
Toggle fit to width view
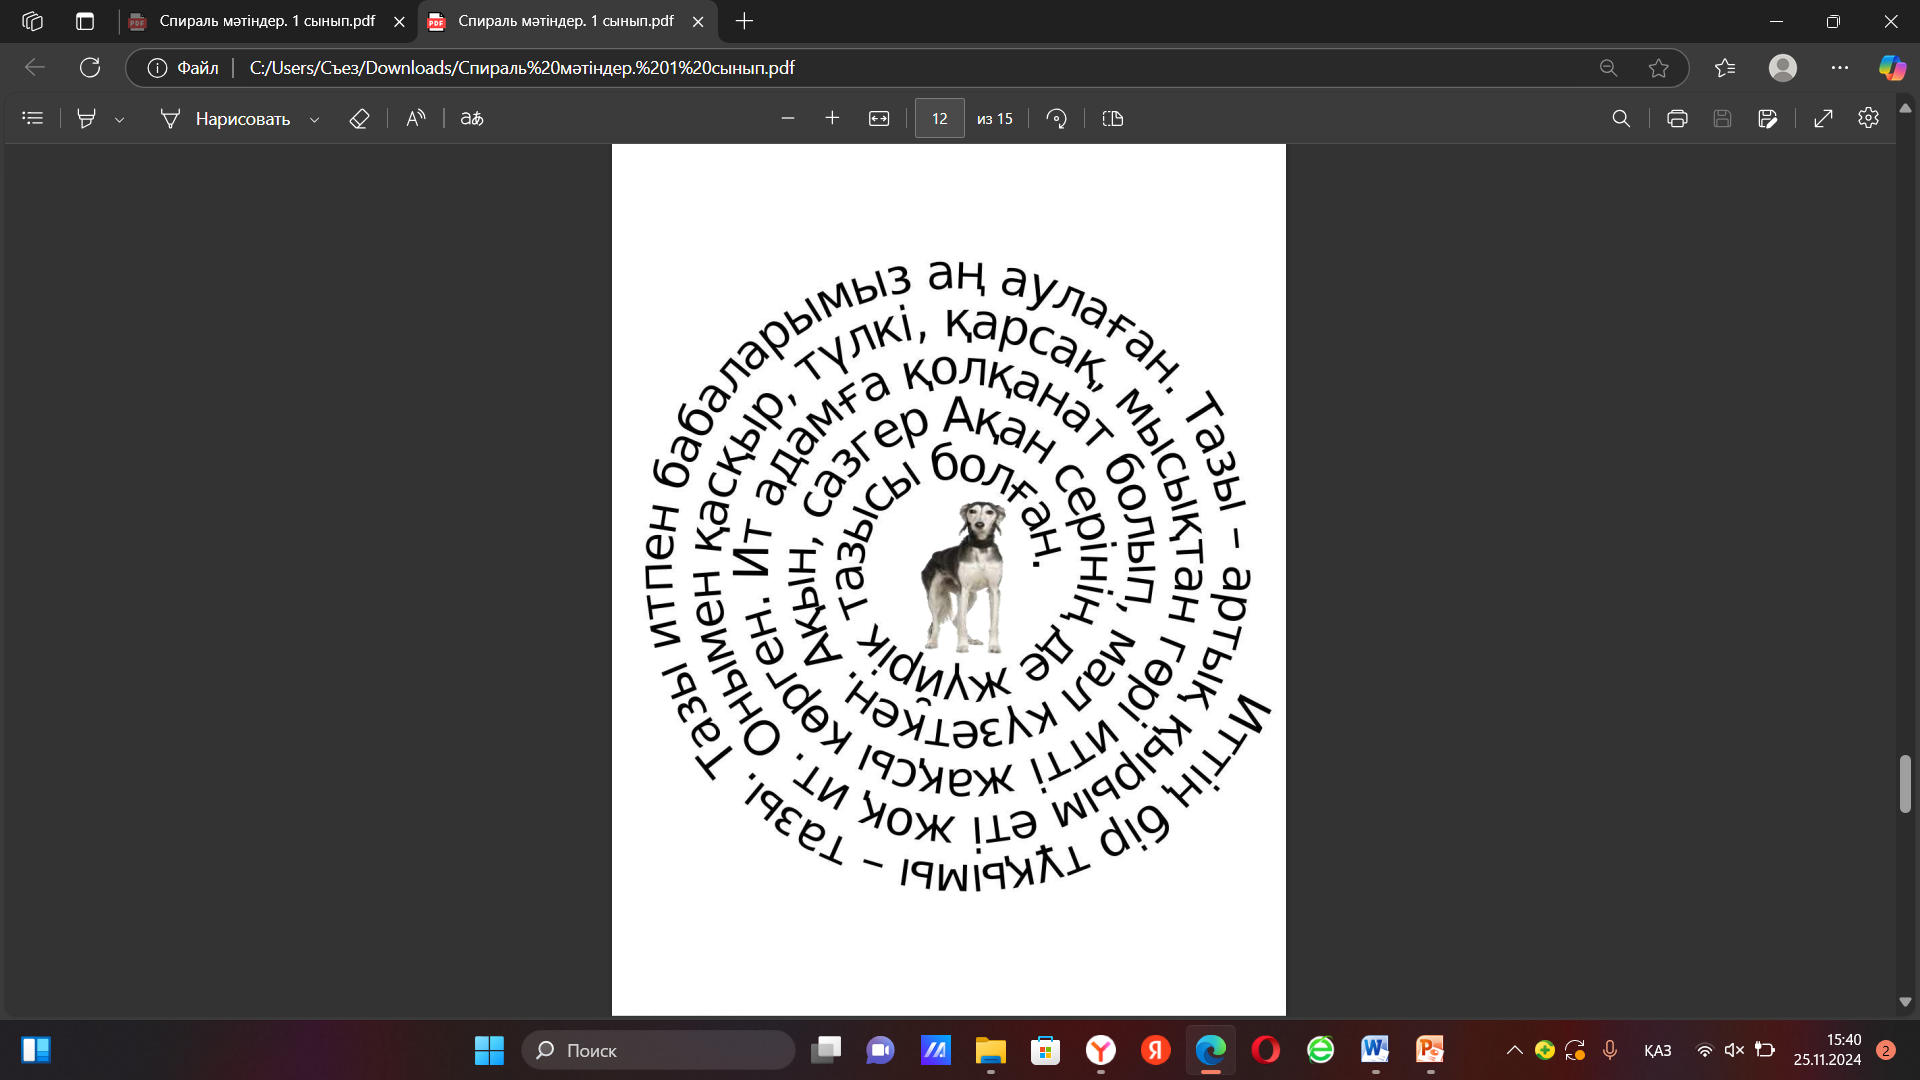tap(879, 118)
